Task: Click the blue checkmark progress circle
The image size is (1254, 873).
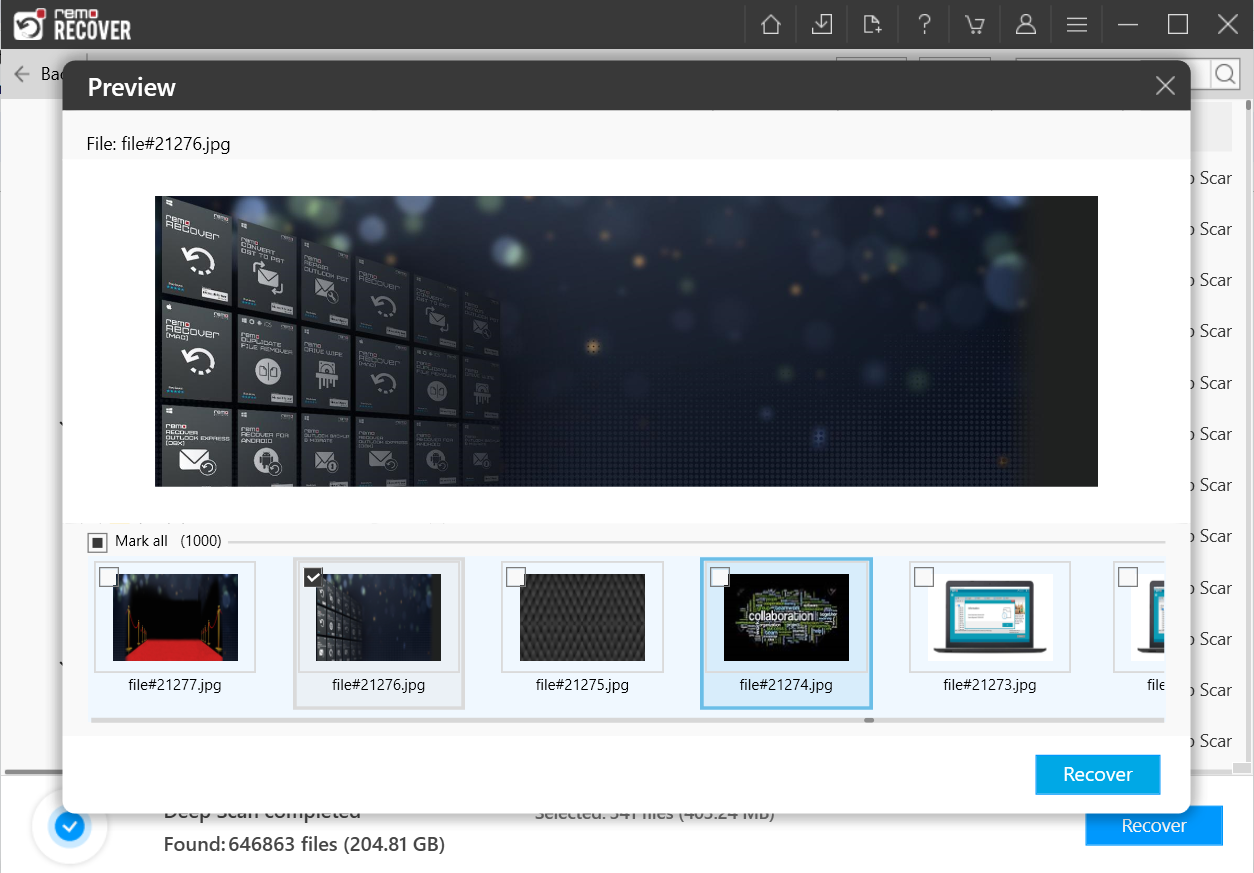Action: click(69, 826)
